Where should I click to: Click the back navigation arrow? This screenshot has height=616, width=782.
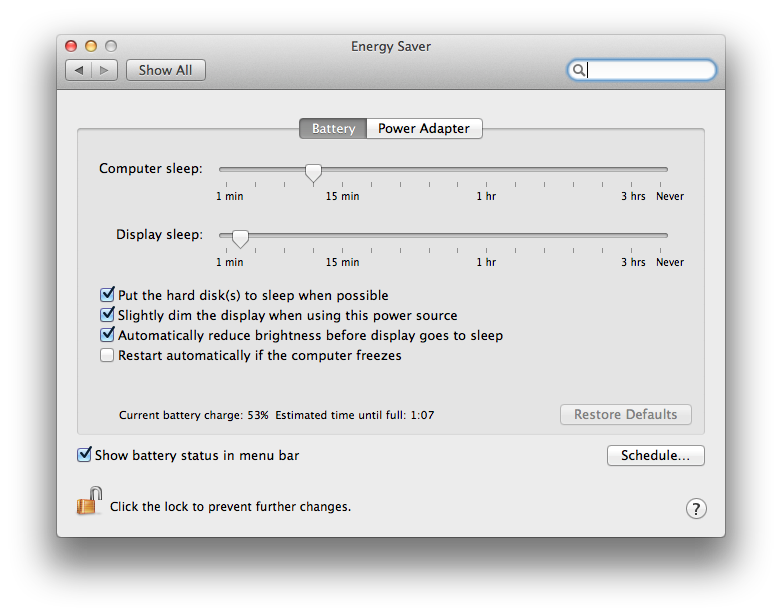click(x=79, y=70)
